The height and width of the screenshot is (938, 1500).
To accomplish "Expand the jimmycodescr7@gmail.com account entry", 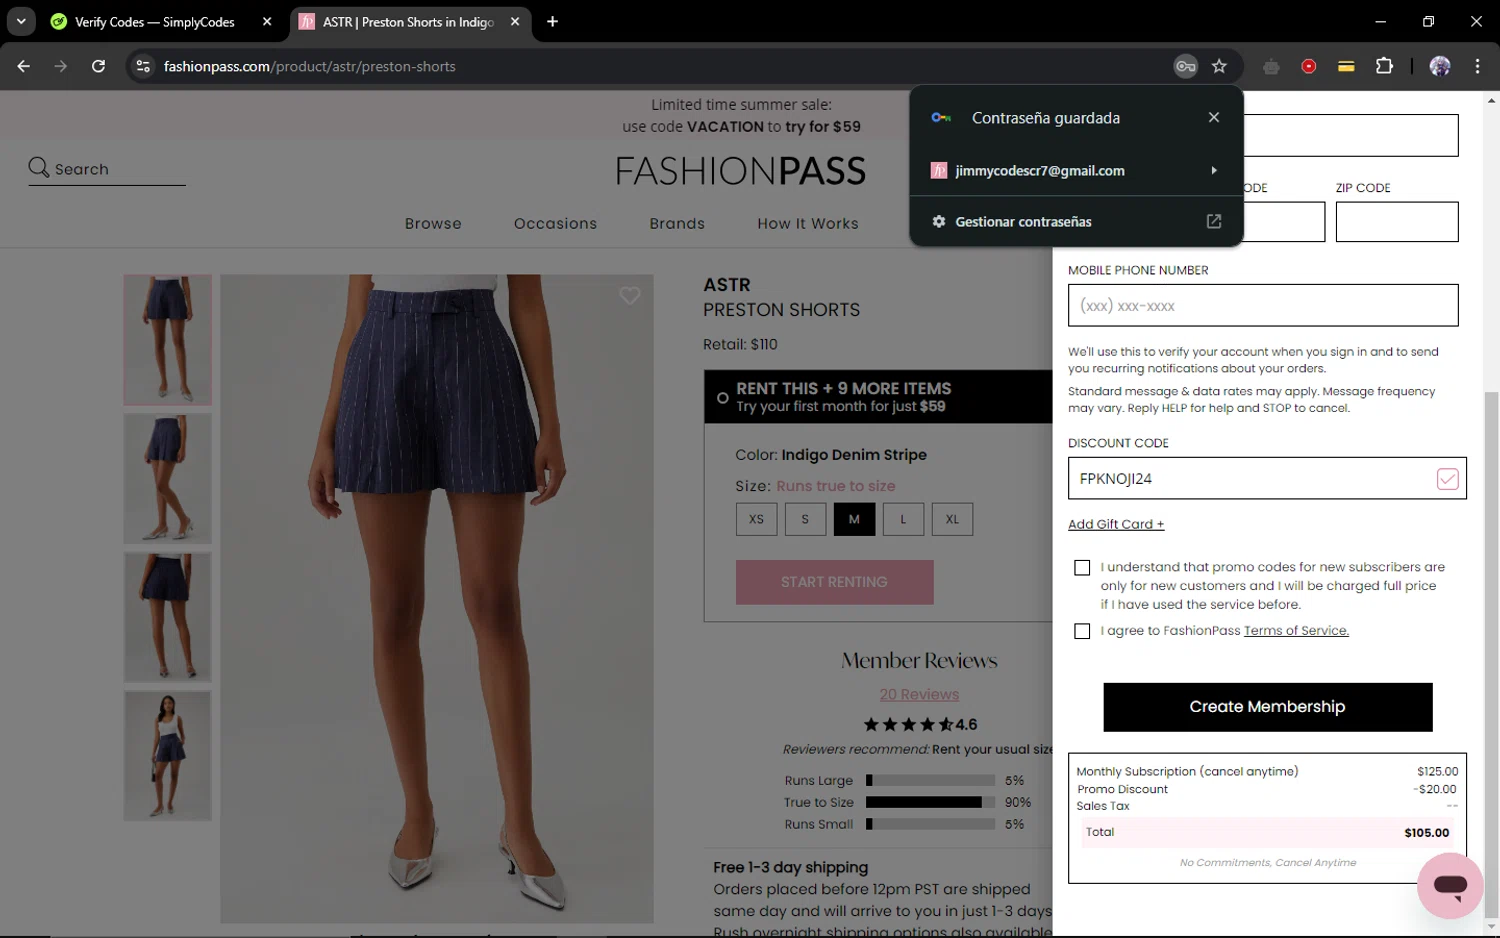I will tap(1076, 171).
